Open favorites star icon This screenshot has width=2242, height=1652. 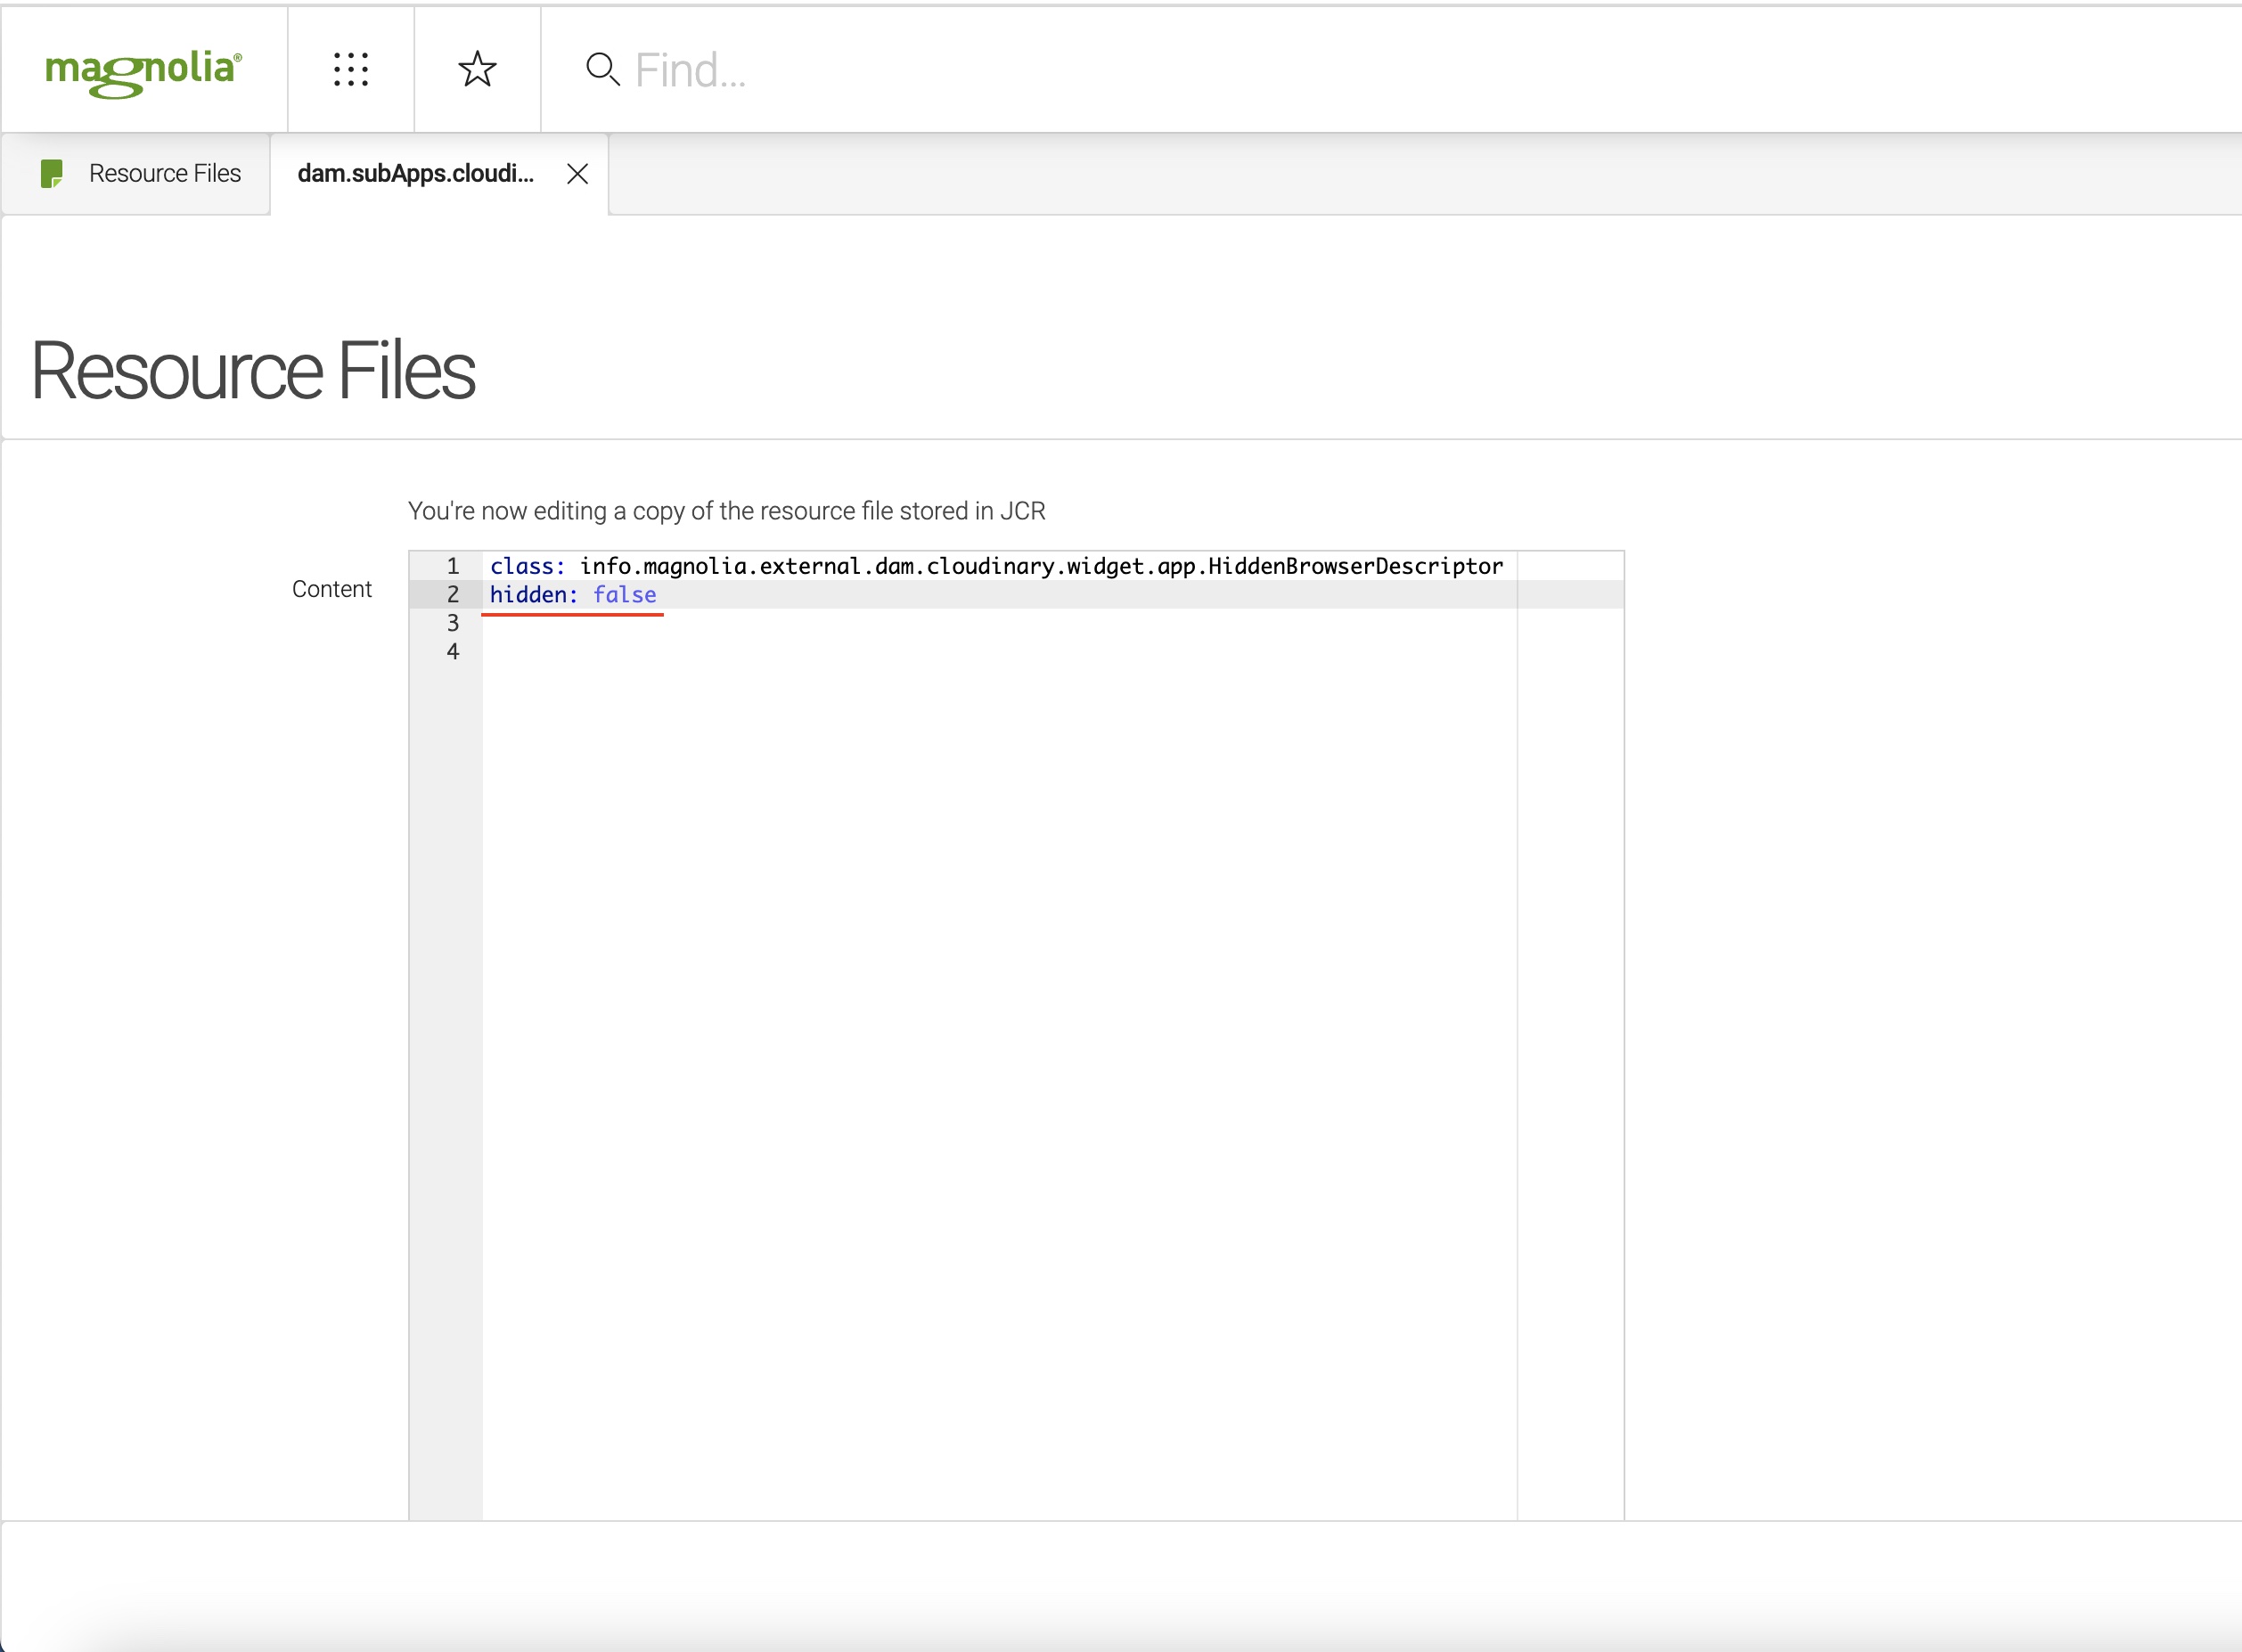477,70
